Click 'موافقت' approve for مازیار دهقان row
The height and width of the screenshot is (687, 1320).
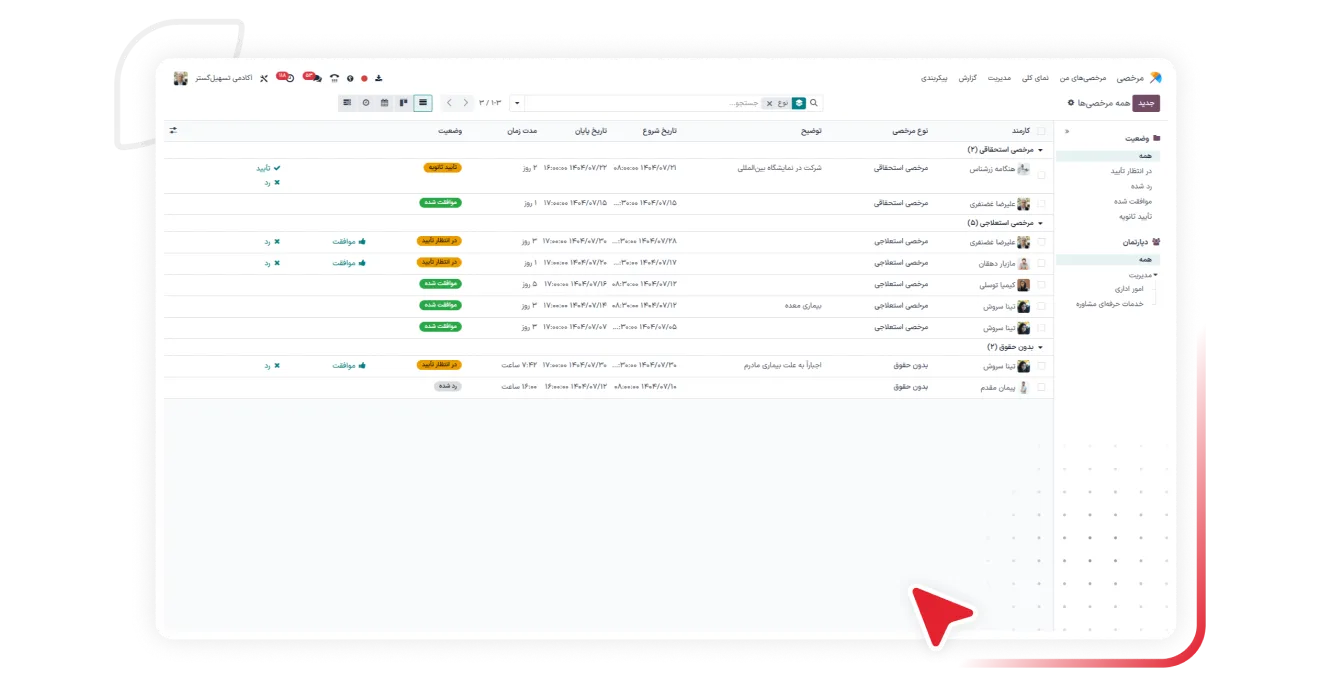(349, 263)
